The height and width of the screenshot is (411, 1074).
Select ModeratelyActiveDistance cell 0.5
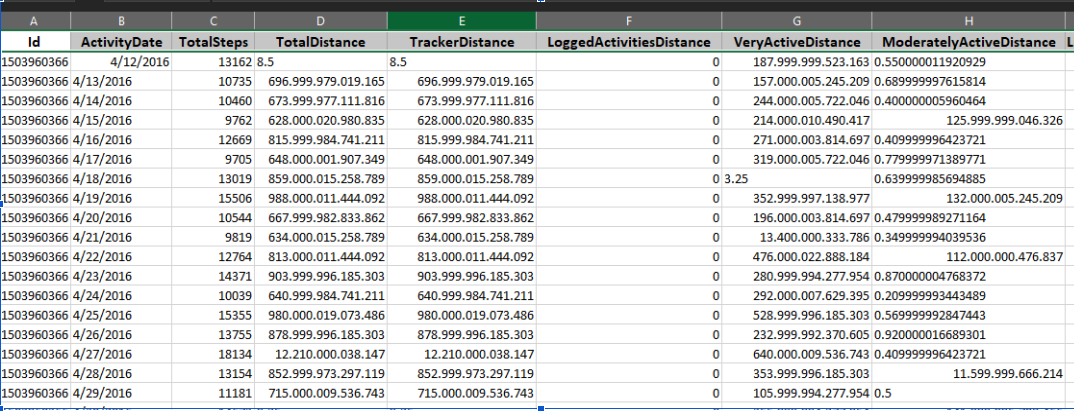[967, 393]
